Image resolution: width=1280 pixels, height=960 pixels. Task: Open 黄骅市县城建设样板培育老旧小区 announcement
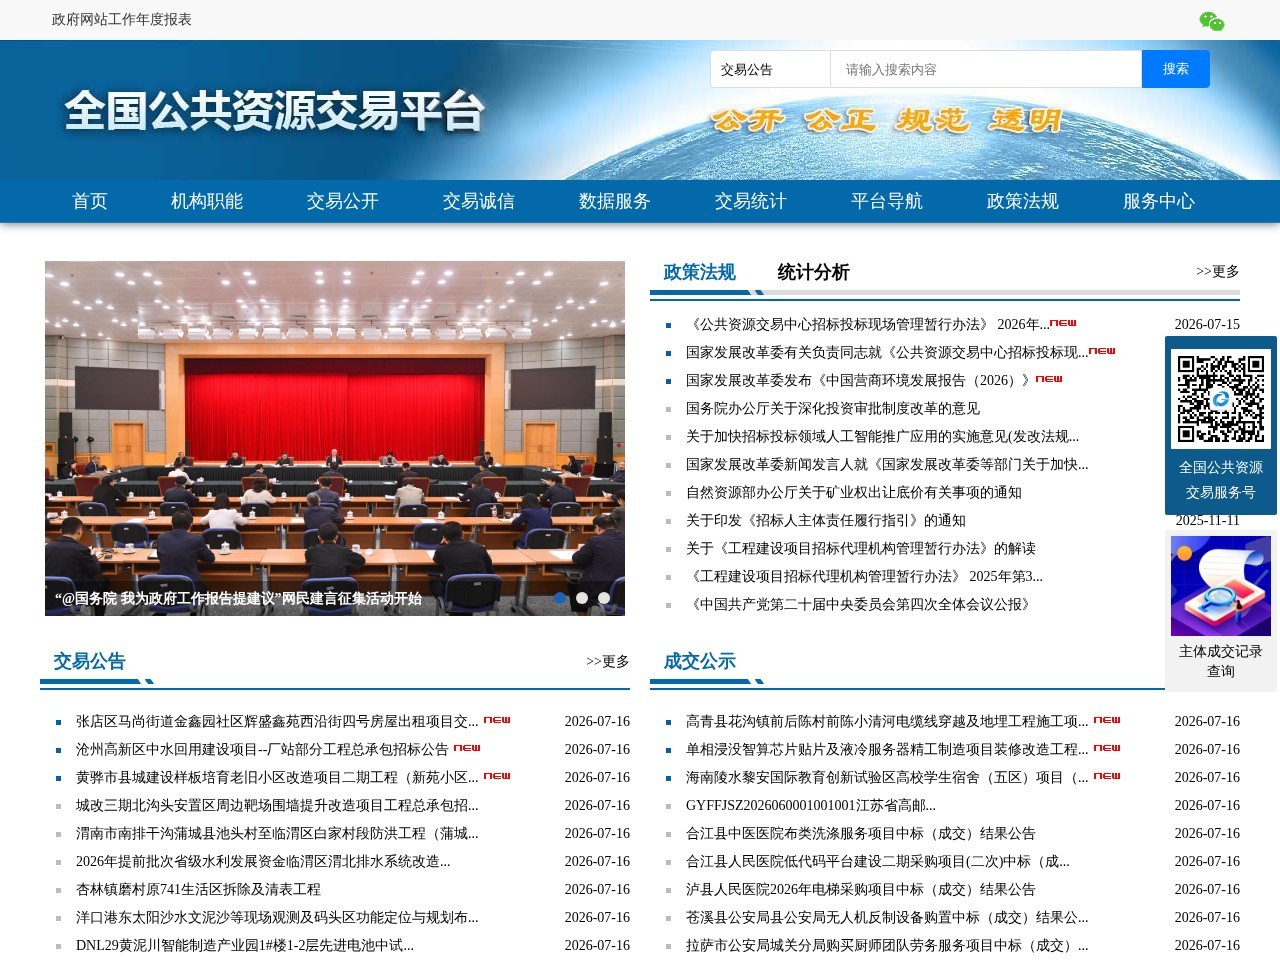pos(277,777)
